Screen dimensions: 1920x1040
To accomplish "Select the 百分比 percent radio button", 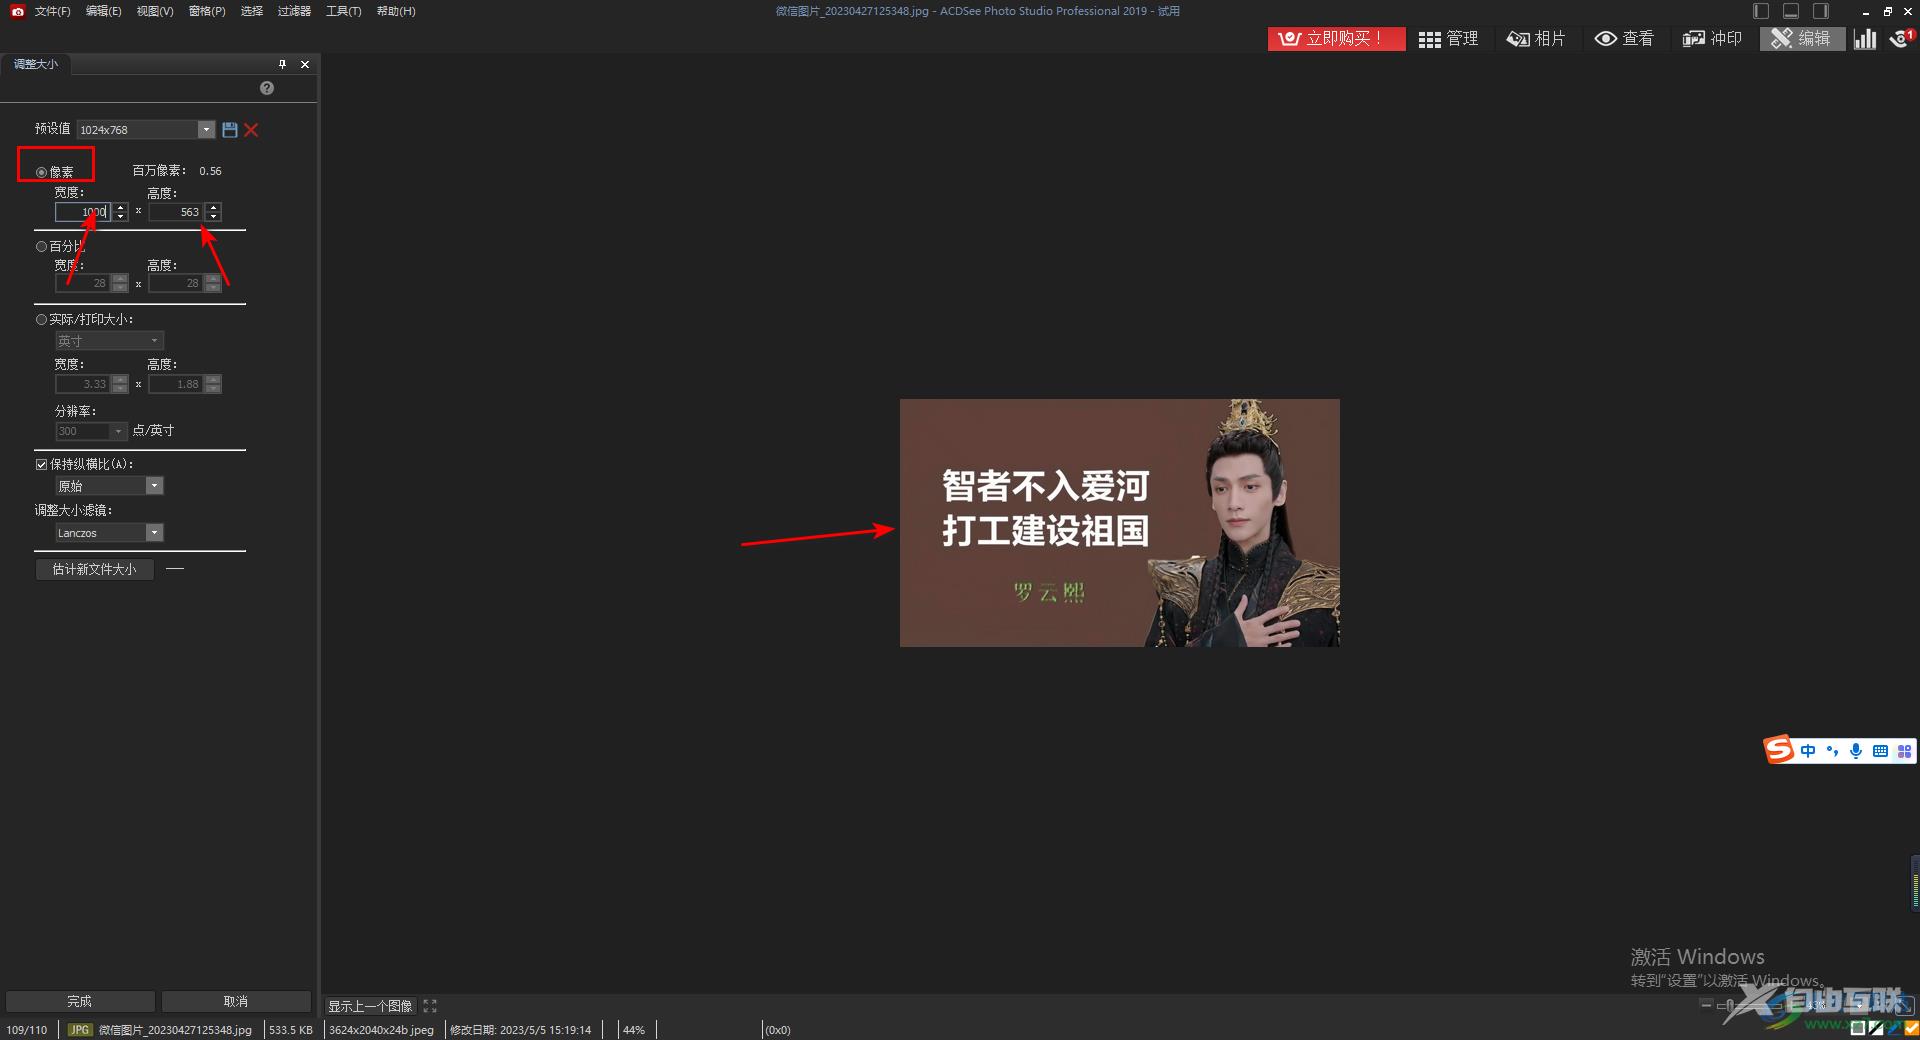I will 41,246.
